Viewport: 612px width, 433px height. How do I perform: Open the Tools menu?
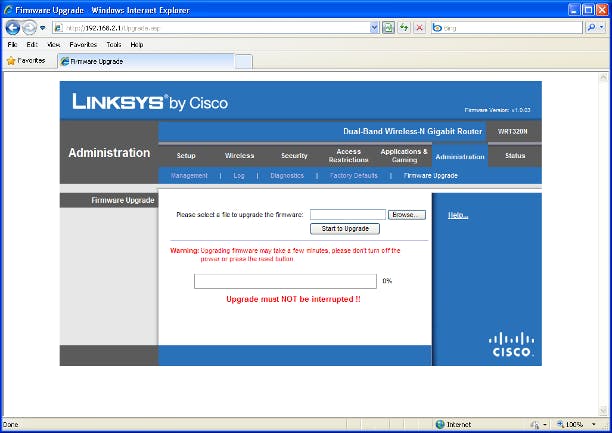[114, 45]
